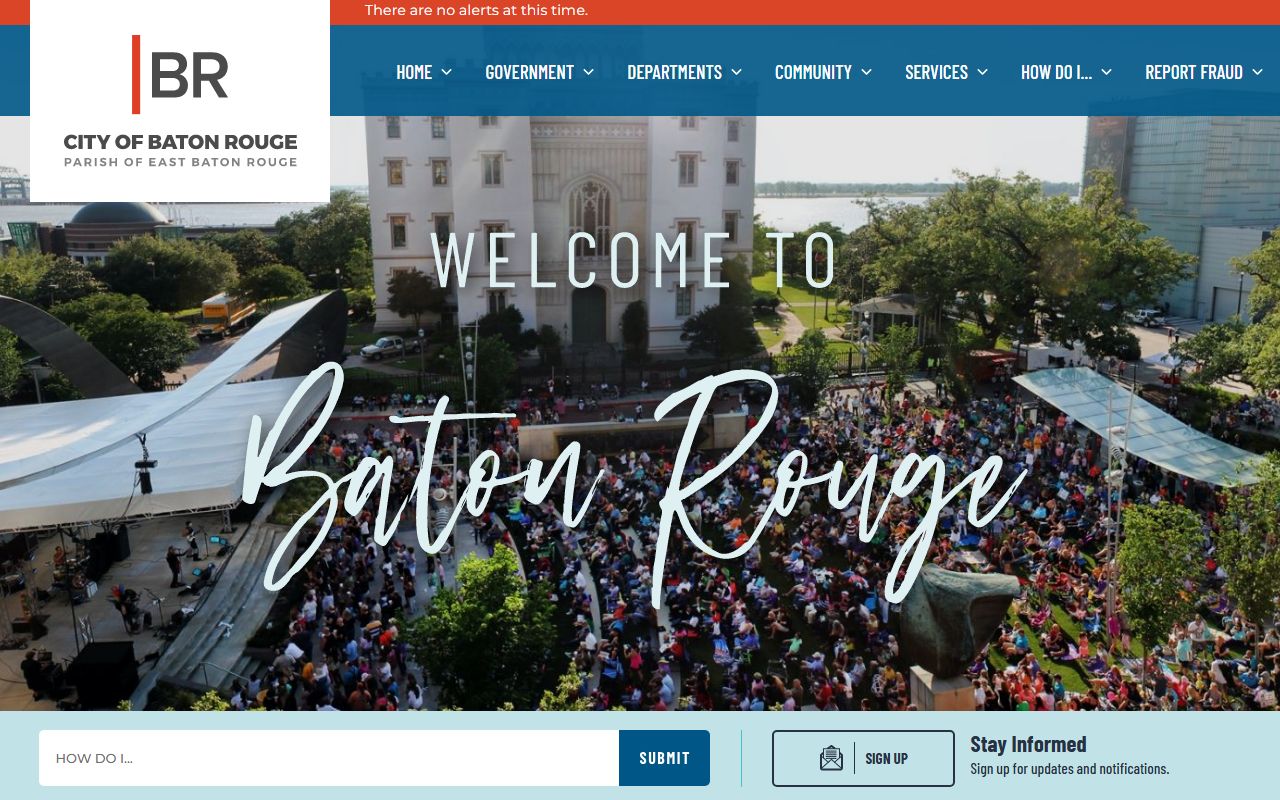This screenshot has height=800, width=1280.
Task: Open the How Do I... menu item
Action: coord(1056,72)
